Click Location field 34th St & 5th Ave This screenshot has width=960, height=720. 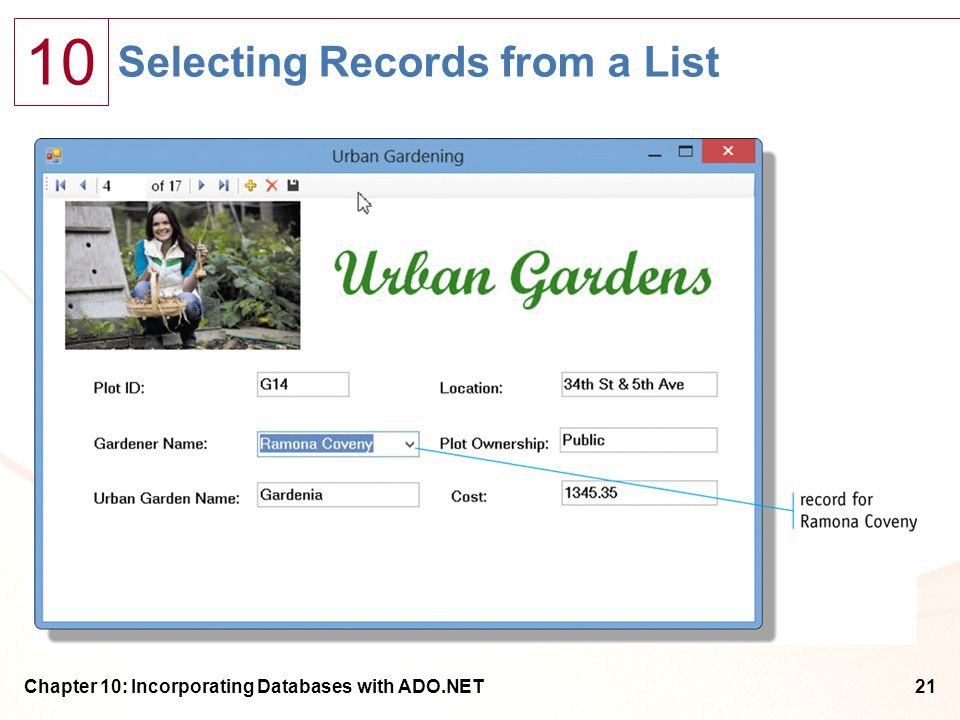[639, 384]
